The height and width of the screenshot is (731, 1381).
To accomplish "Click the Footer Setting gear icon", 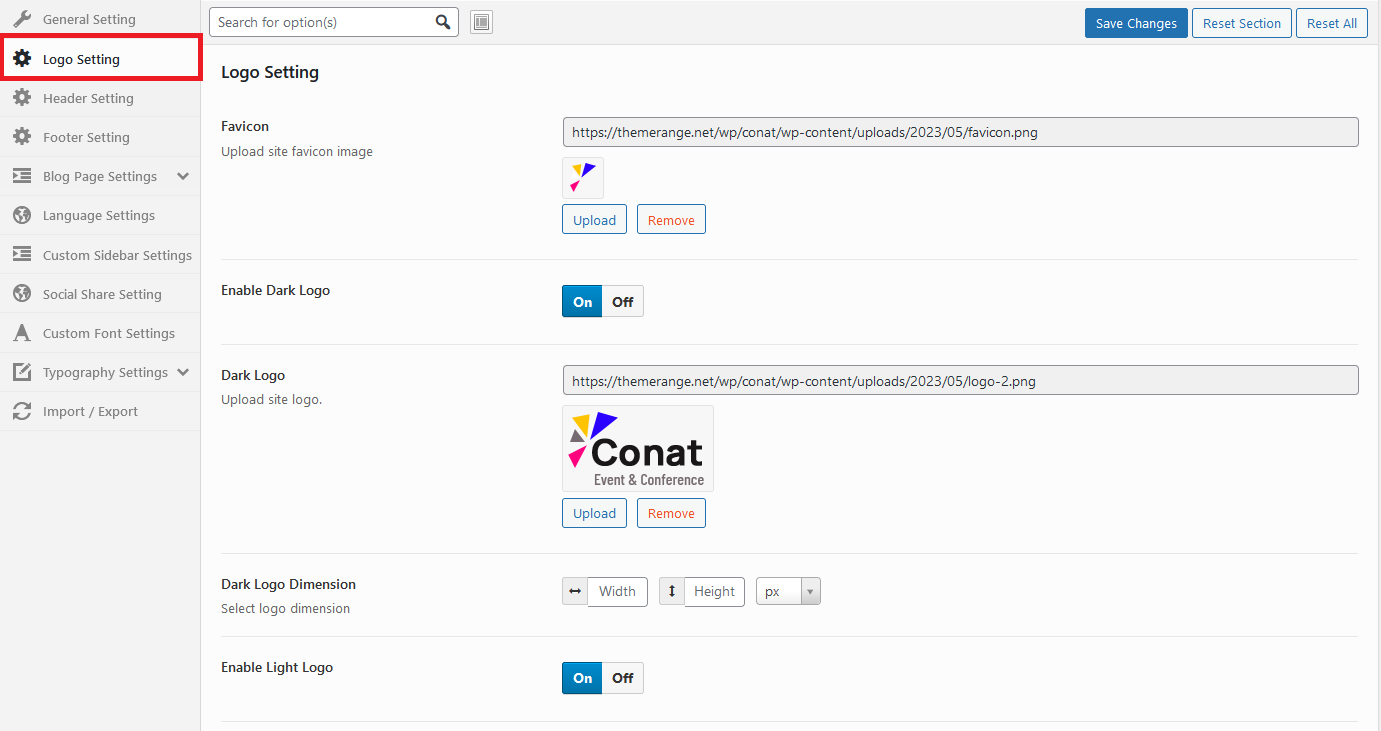I will (x=22, y=137).
